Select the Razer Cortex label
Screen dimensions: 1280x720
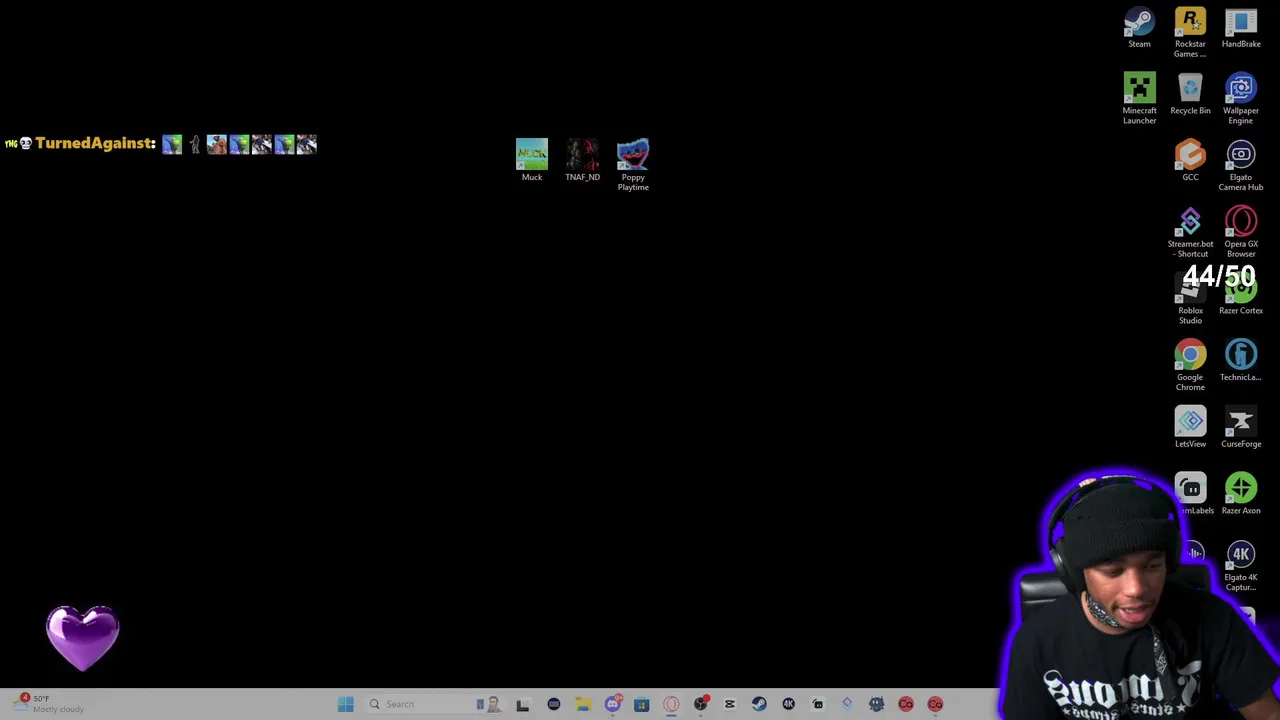pos(1241,310)
